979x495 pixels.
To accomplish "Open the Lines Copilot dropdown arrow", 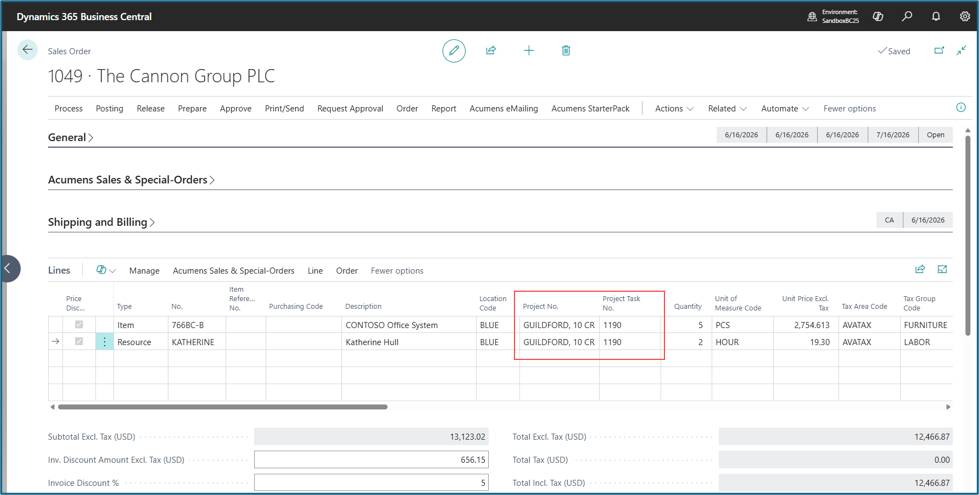I will (113, 271).
